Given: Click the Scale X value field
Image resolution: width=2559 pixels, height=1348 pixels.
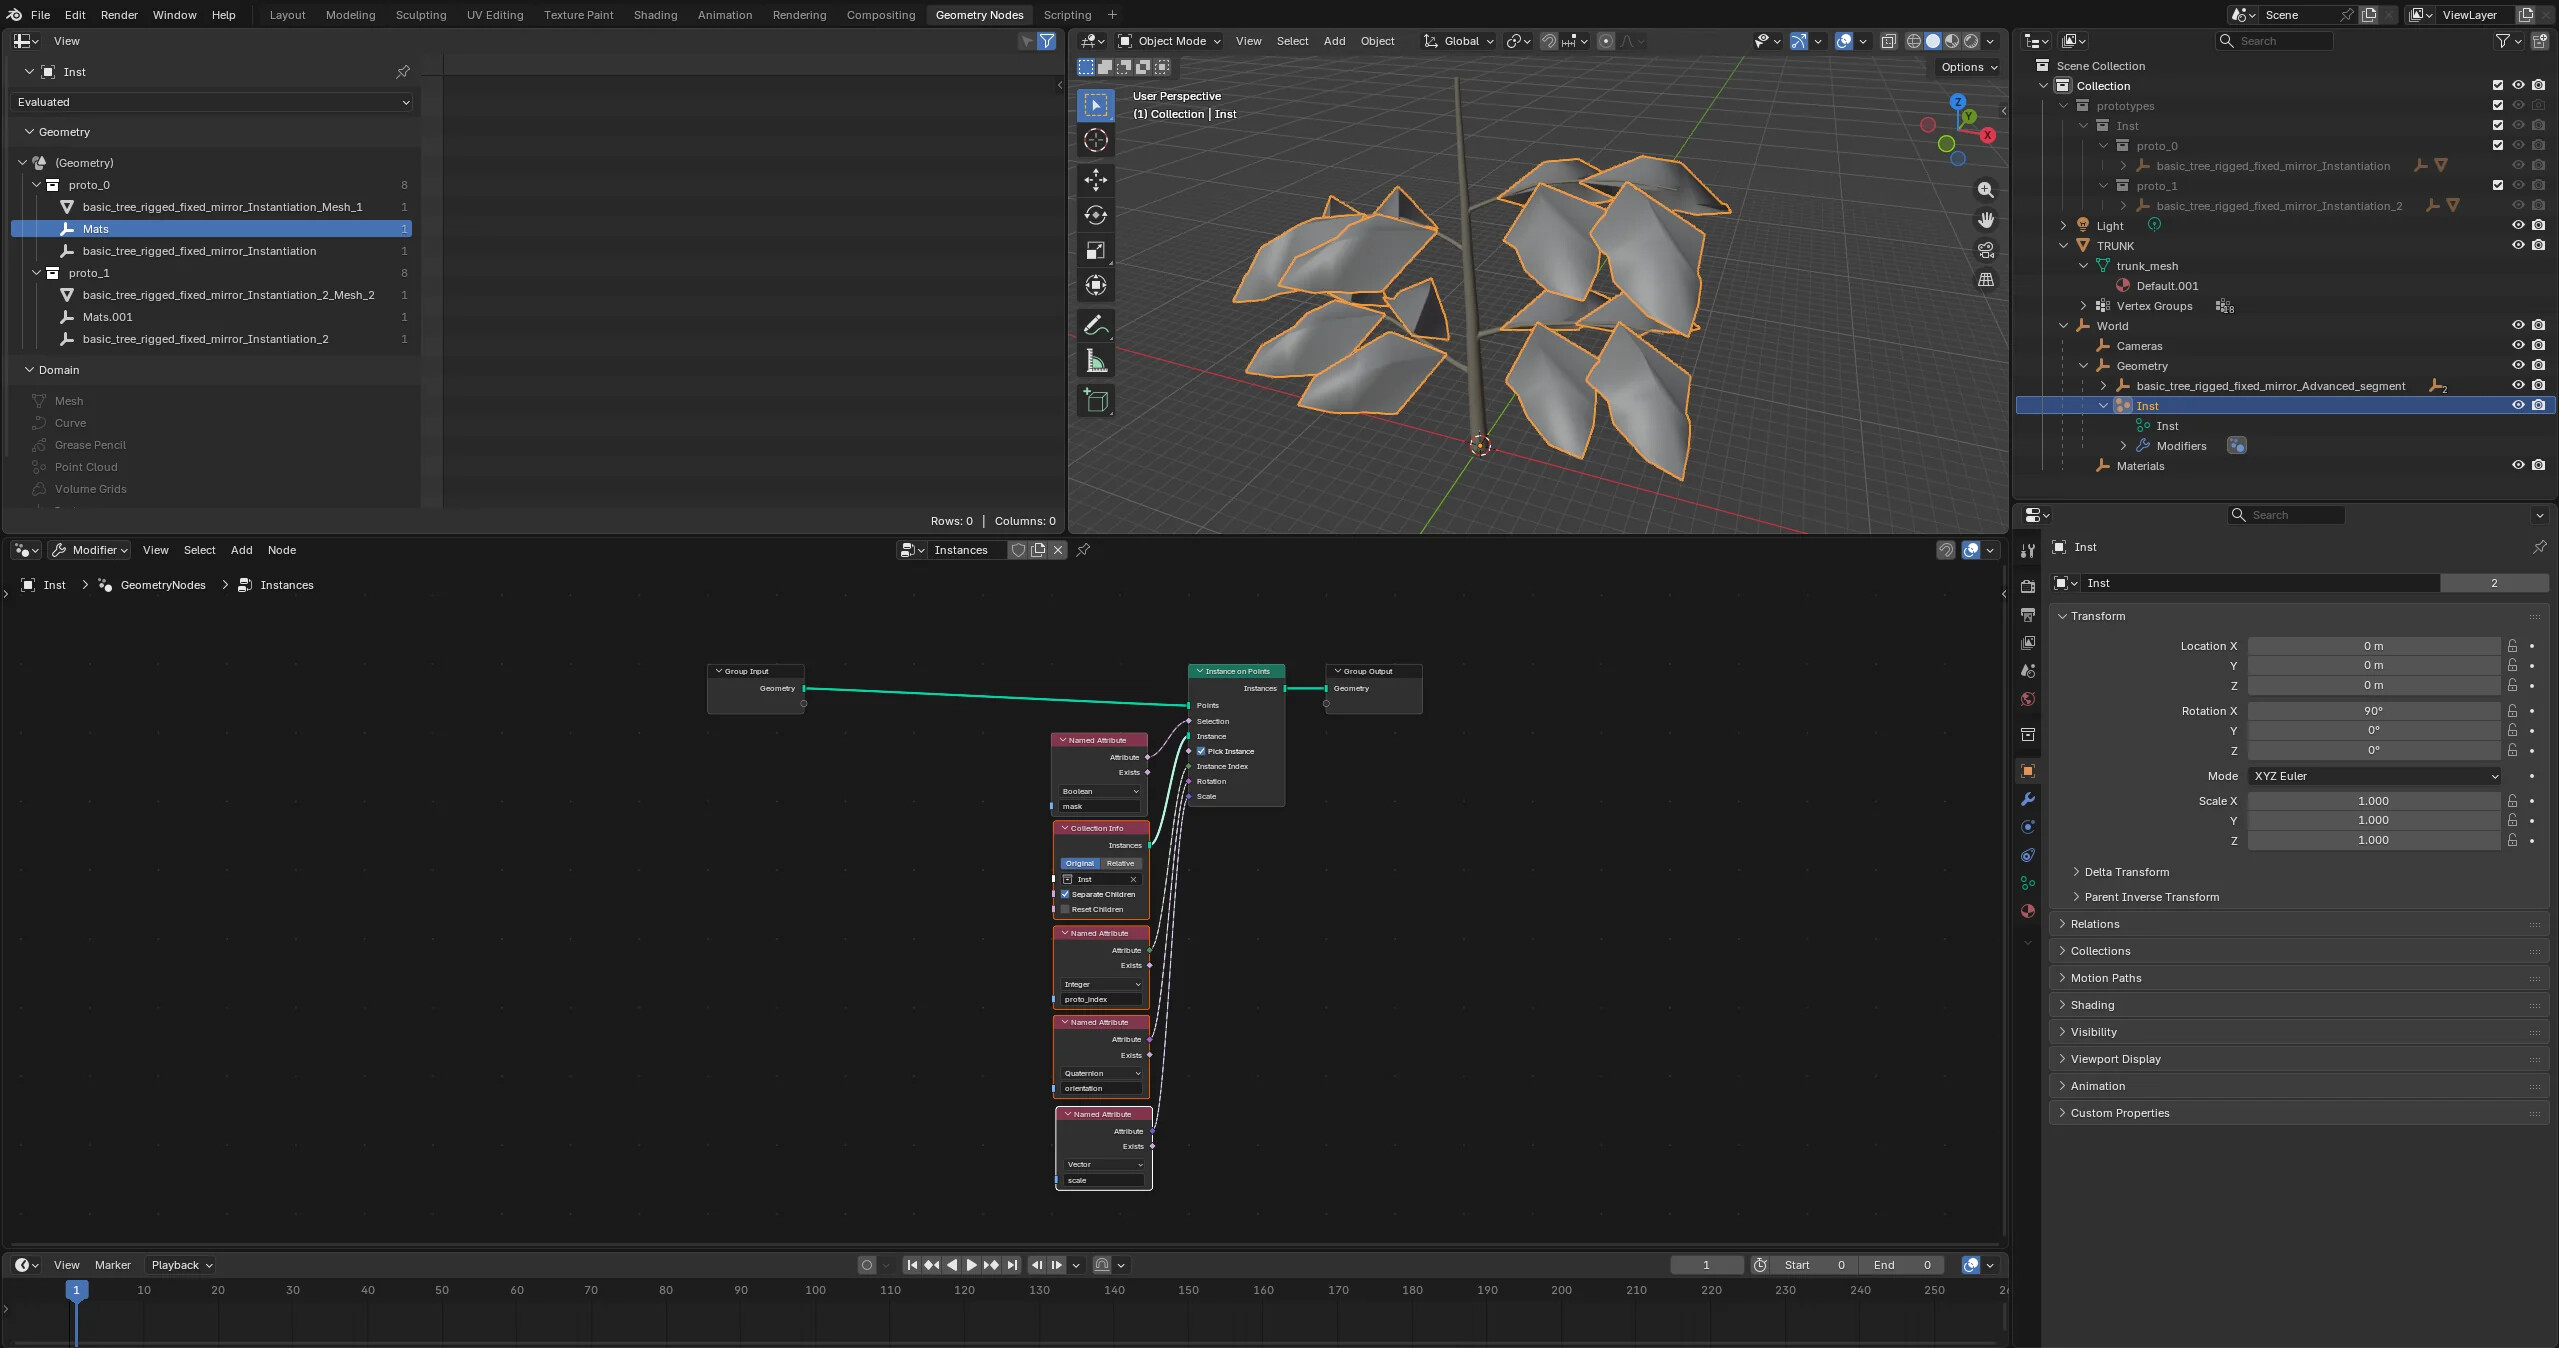Looking at the screenshot, I should [2374, 801].
